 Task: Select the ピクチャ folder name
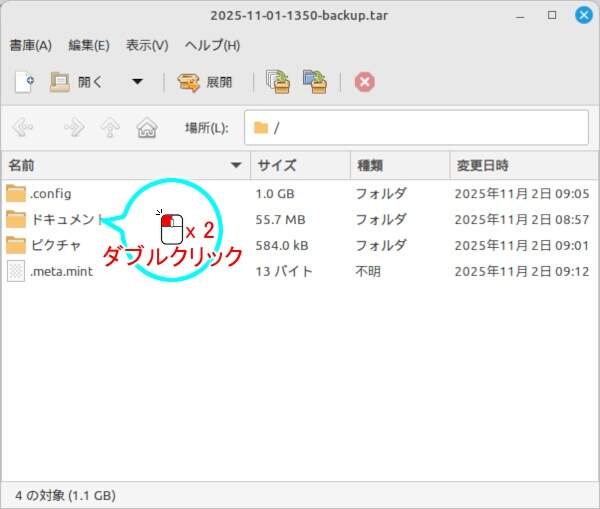click(x=56, y=245)
